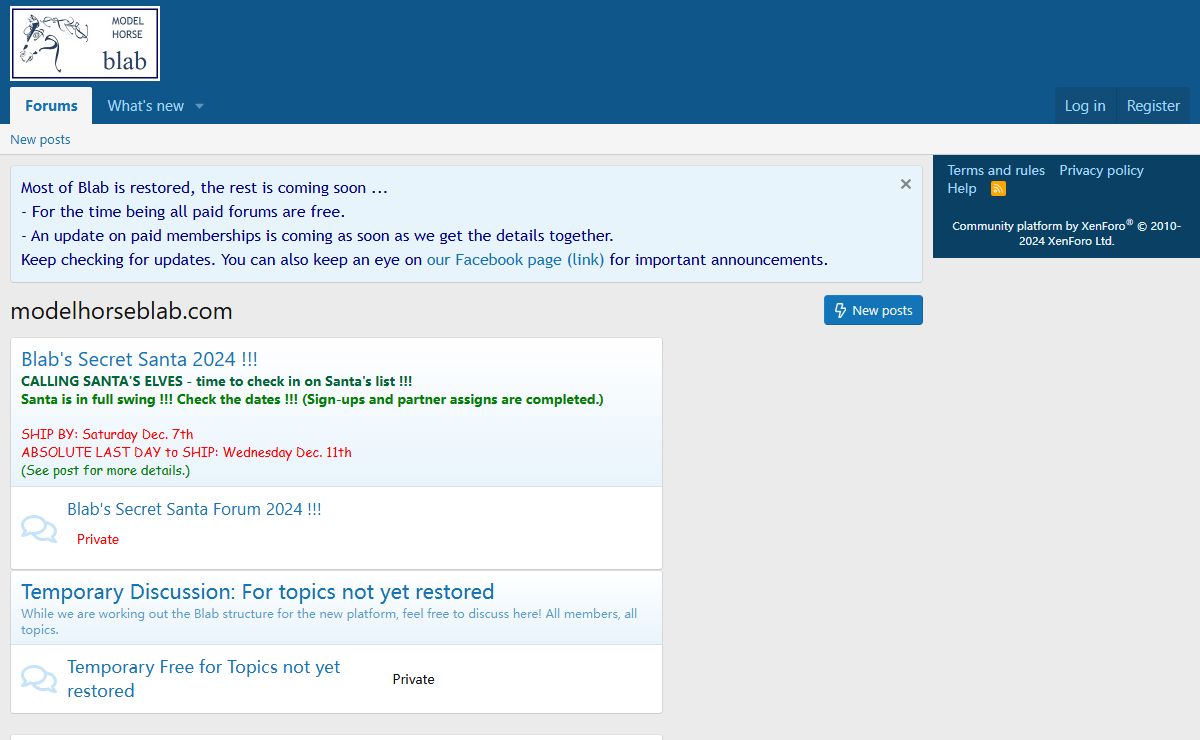Screen dimensions: 1200x740
Task: Click 'CALLING SANTA'S ELVES' green text
Action: tap(216, 381)
